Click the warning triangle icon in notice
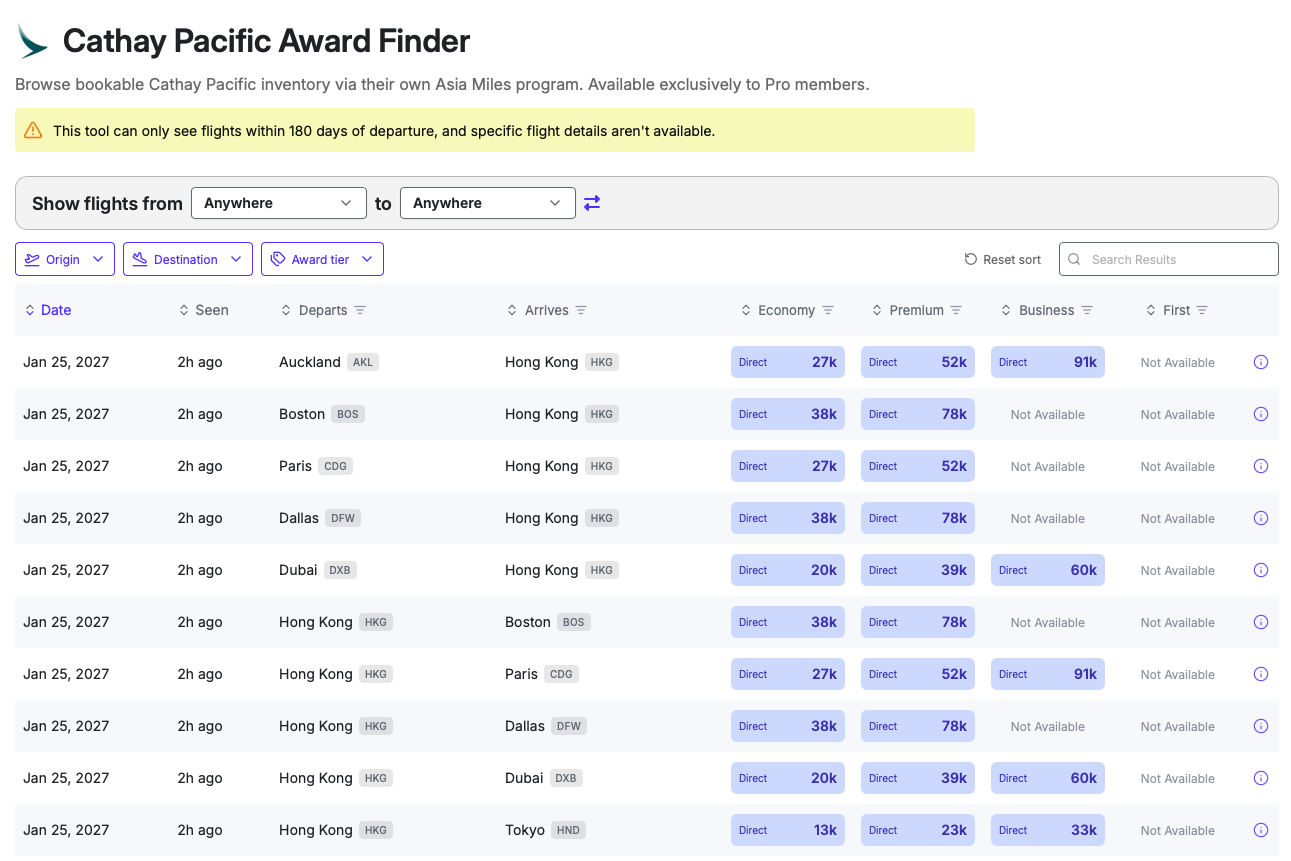 click(x=33, y=130)
